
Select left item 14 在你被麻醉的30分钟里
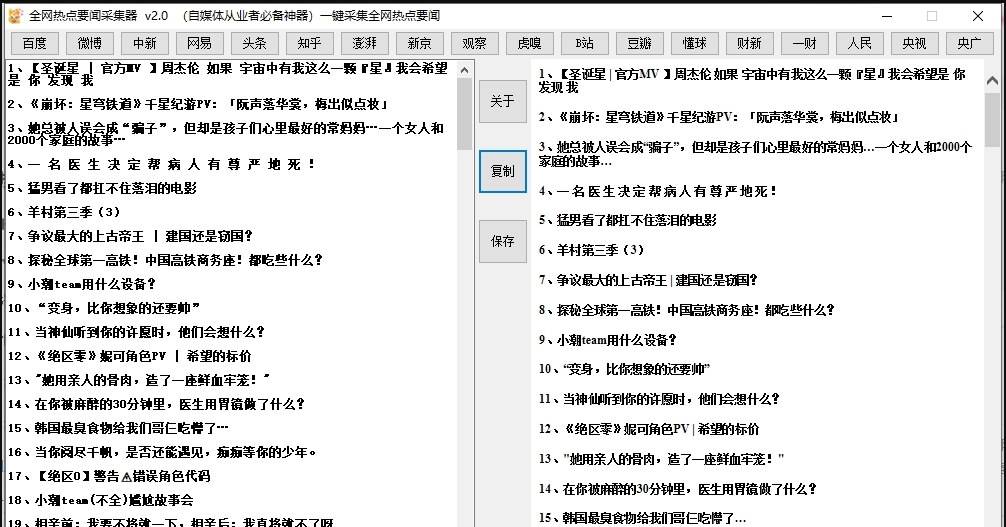point(157,404)
